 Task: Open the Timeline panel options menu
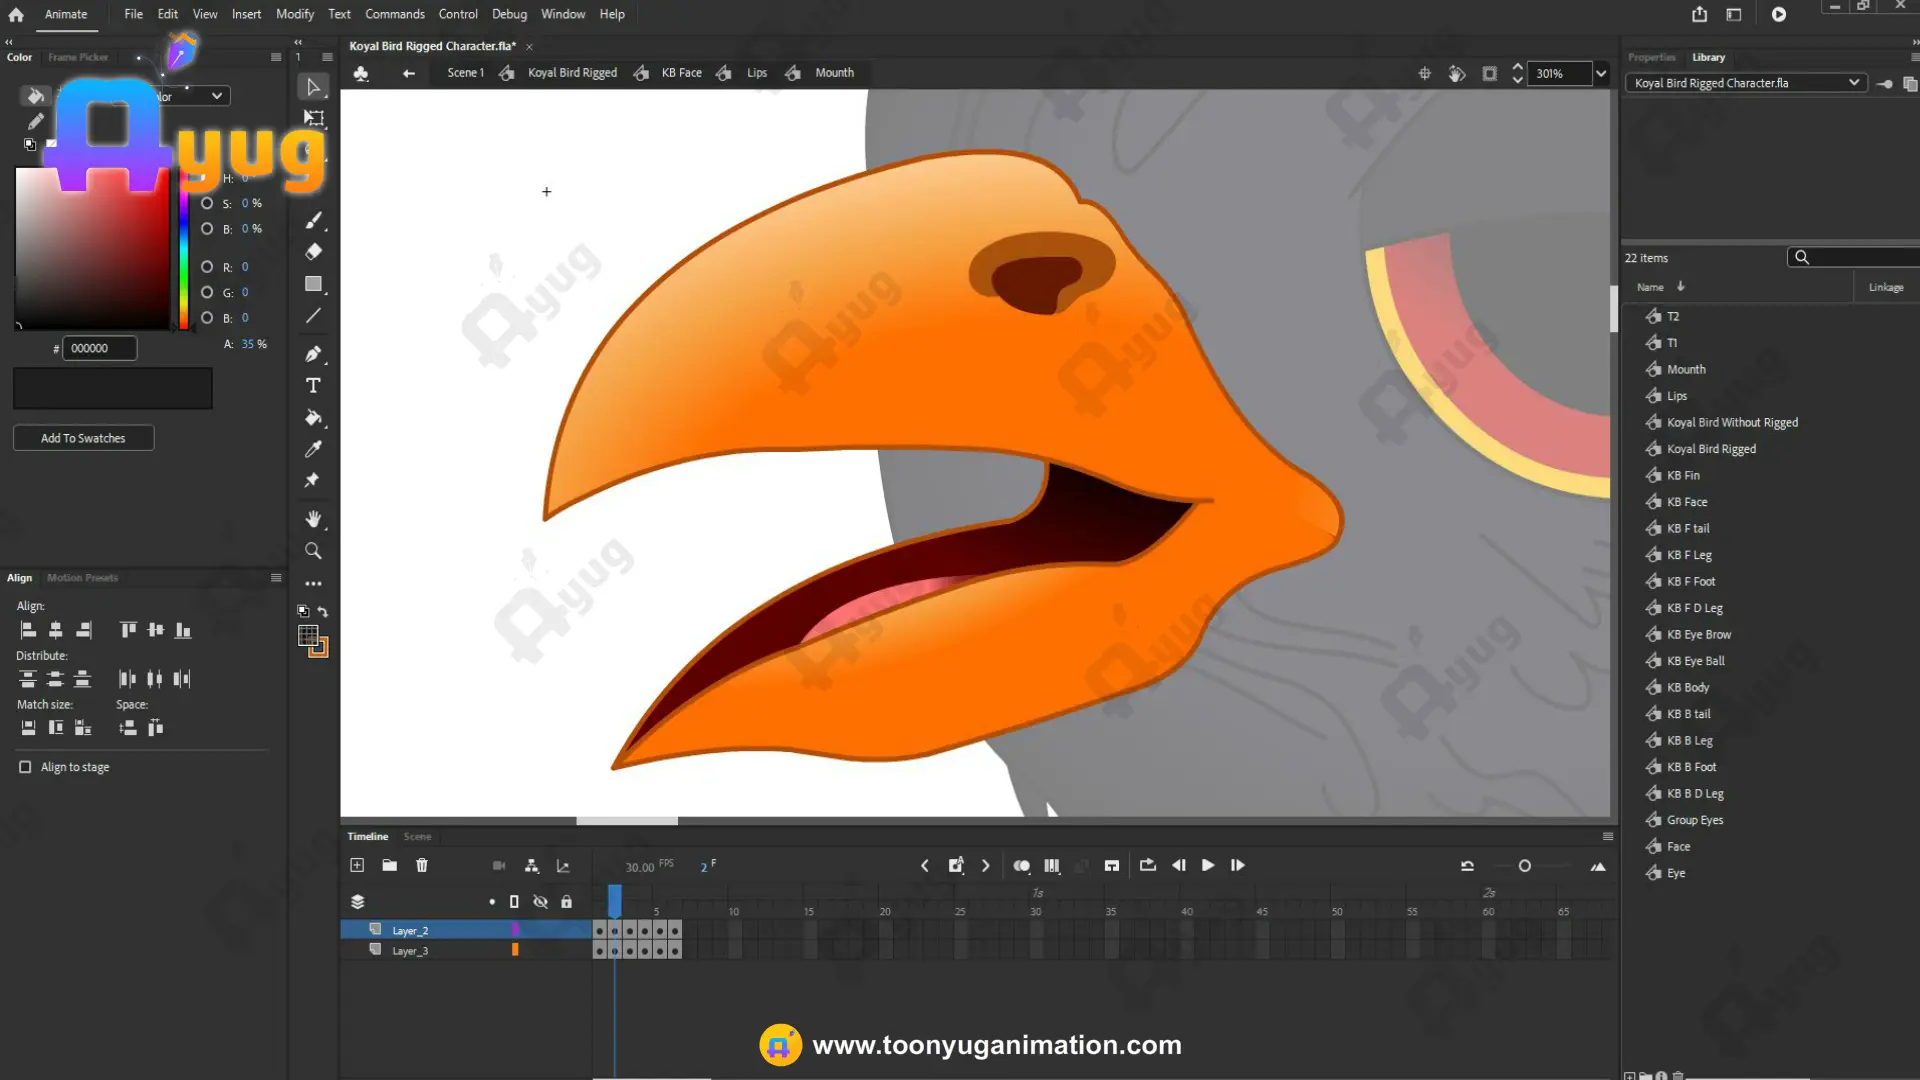click(x=1608, y=837)
